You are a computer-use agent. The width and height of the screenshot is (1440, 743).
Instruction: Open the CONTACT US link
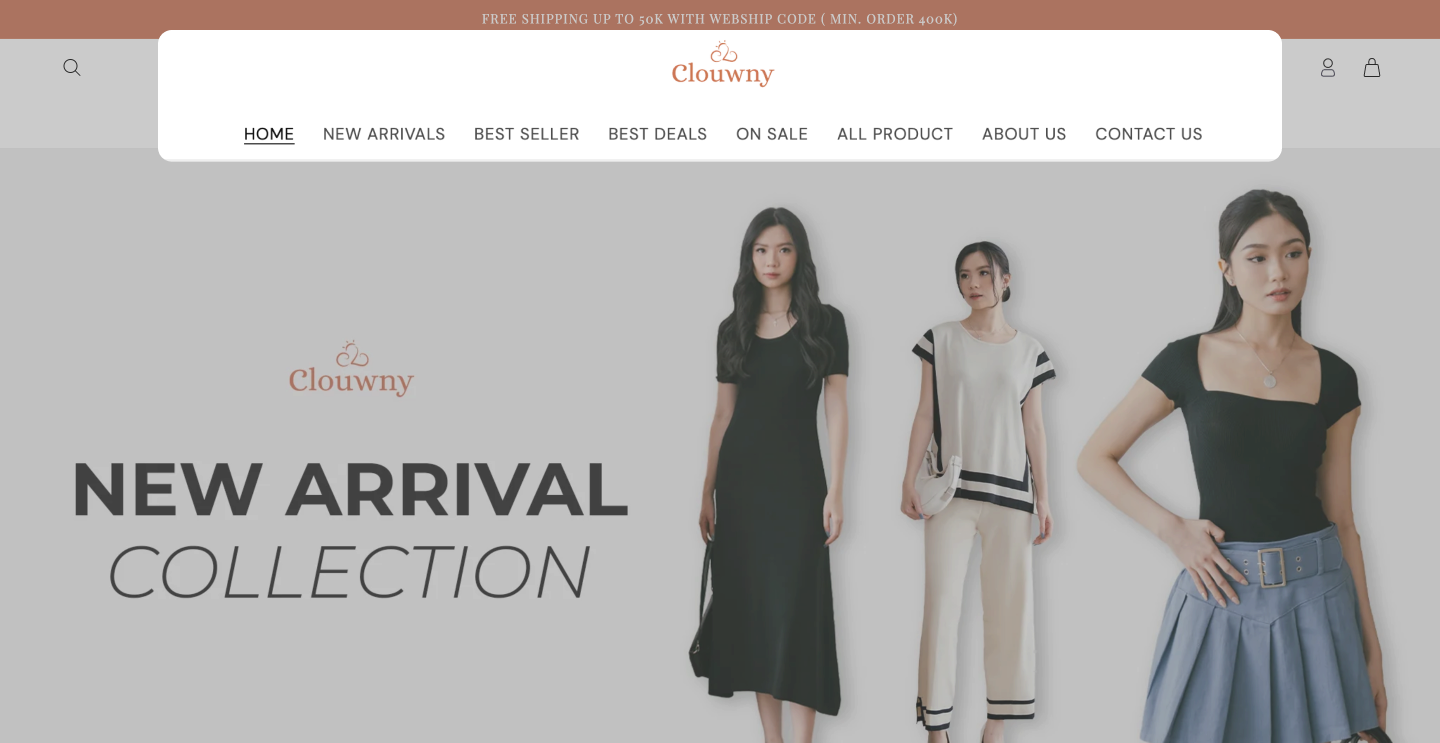point(1149,134)
